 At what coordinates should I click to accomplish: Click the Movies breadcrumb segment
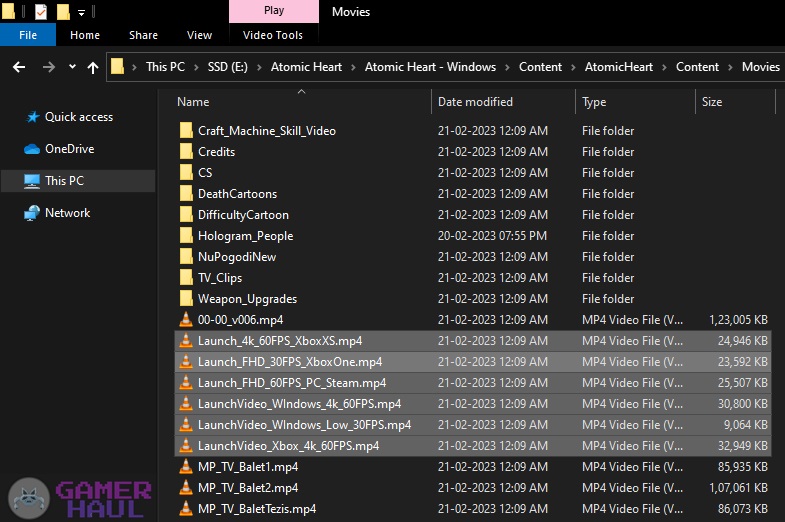tap(760, 67)
